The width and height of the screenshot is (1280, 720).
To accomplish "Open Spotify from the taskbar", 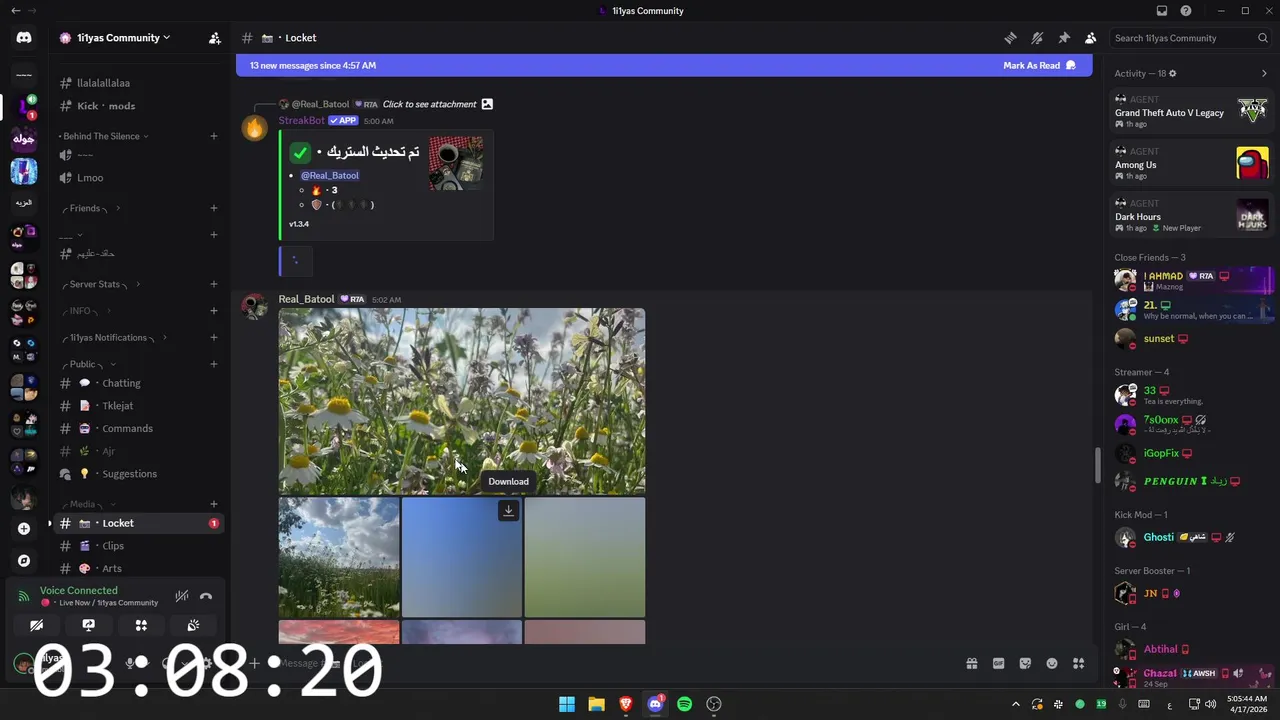I will (685, 704).
